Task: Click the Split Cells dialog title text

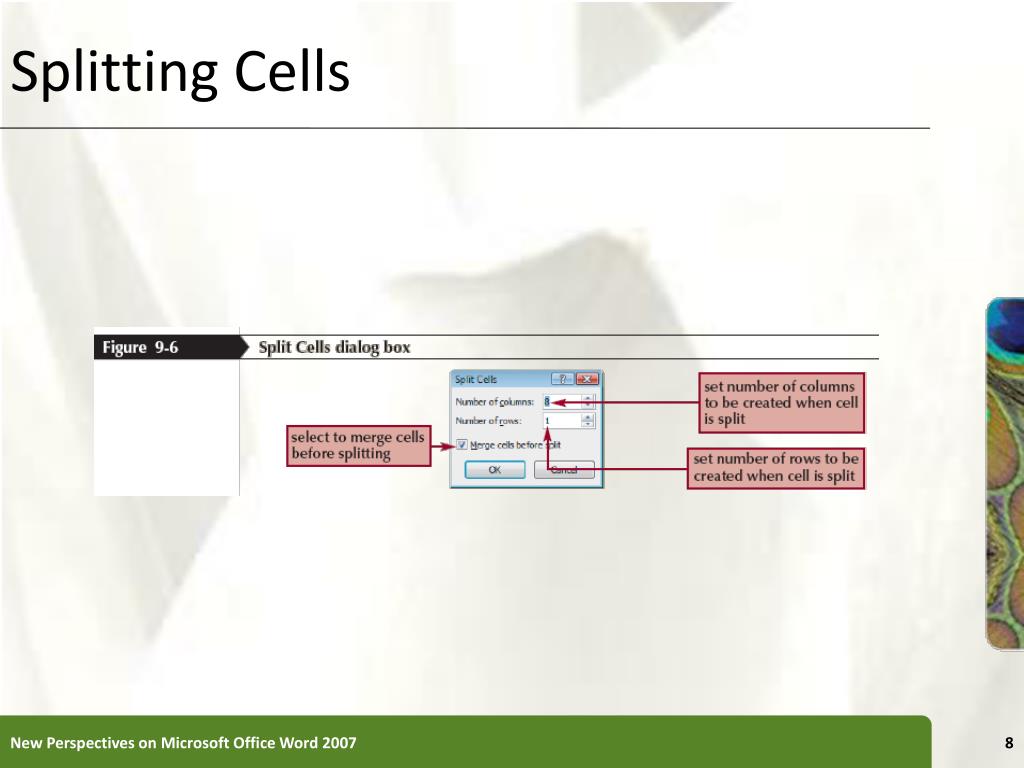Action: [475, 379]
